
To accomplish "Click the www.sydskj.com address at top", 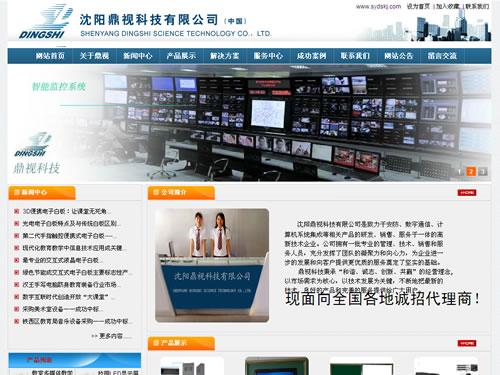I will click(378, 6).
